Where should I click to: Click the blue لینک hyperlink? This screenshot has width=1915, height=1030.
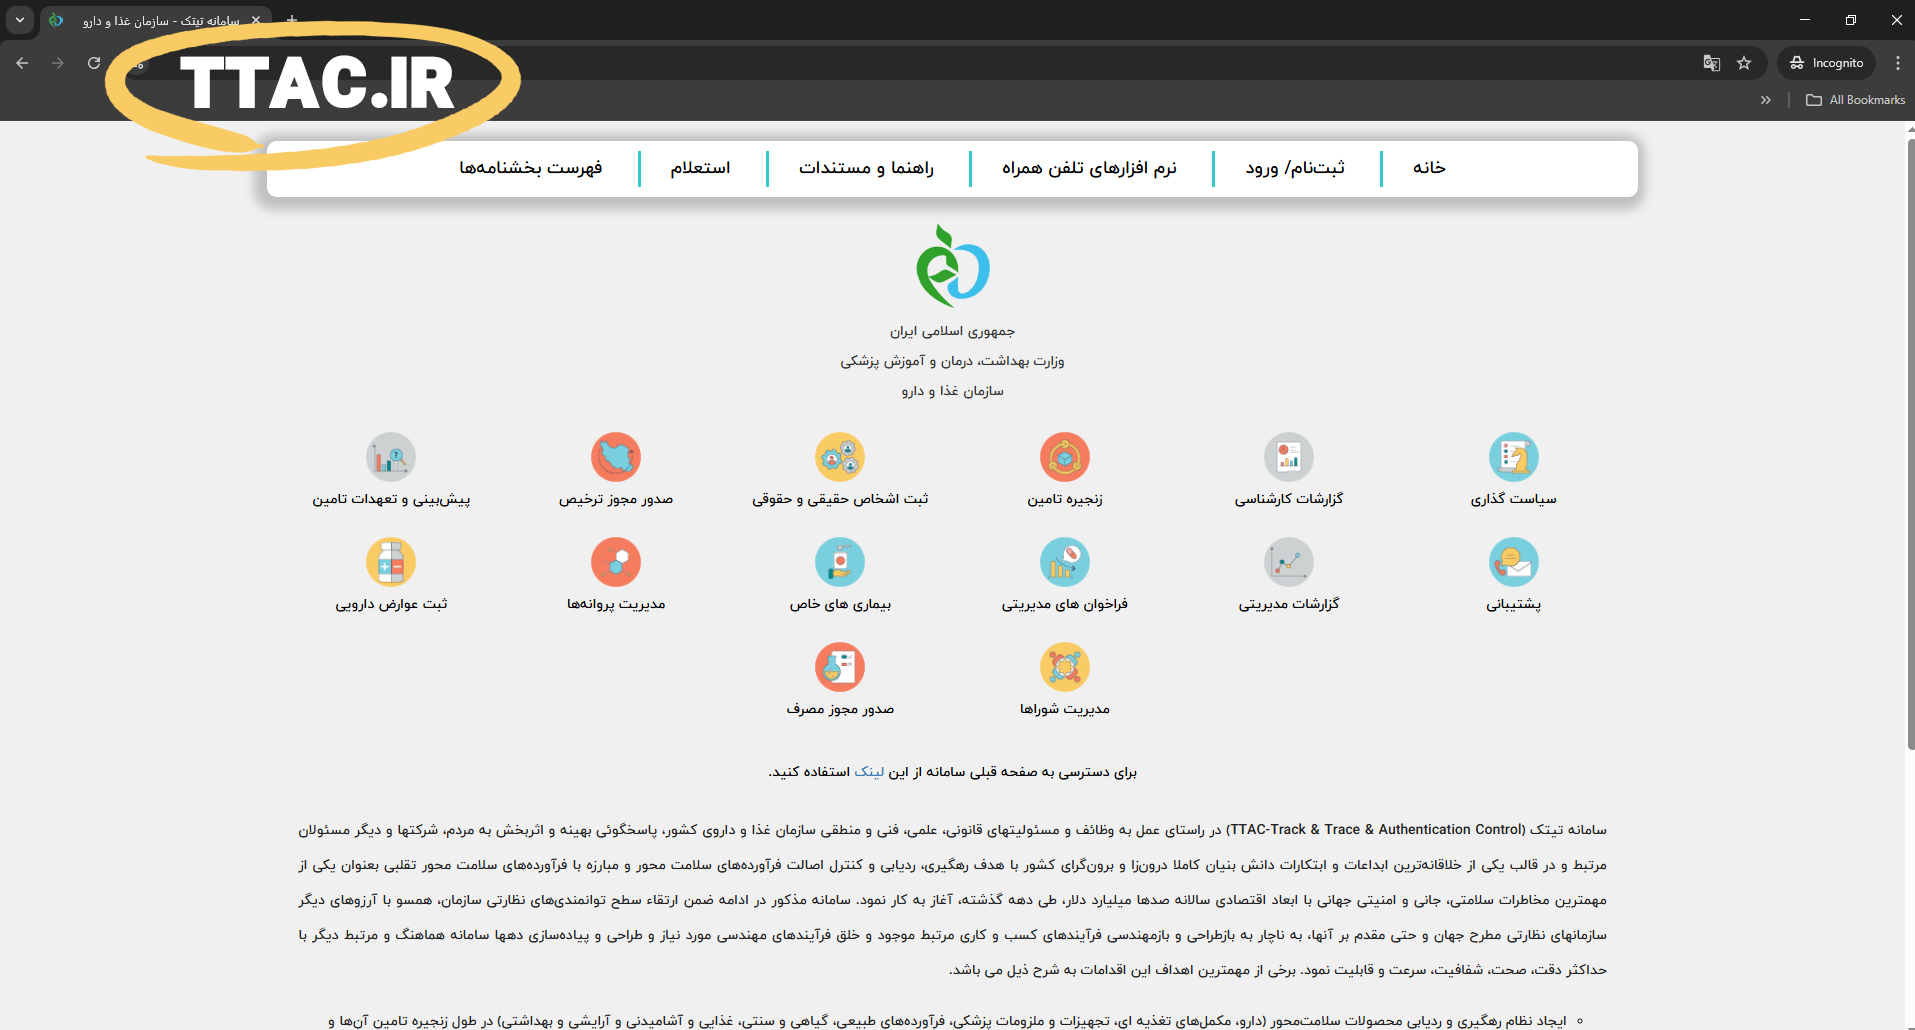click(x=869, y=772)
